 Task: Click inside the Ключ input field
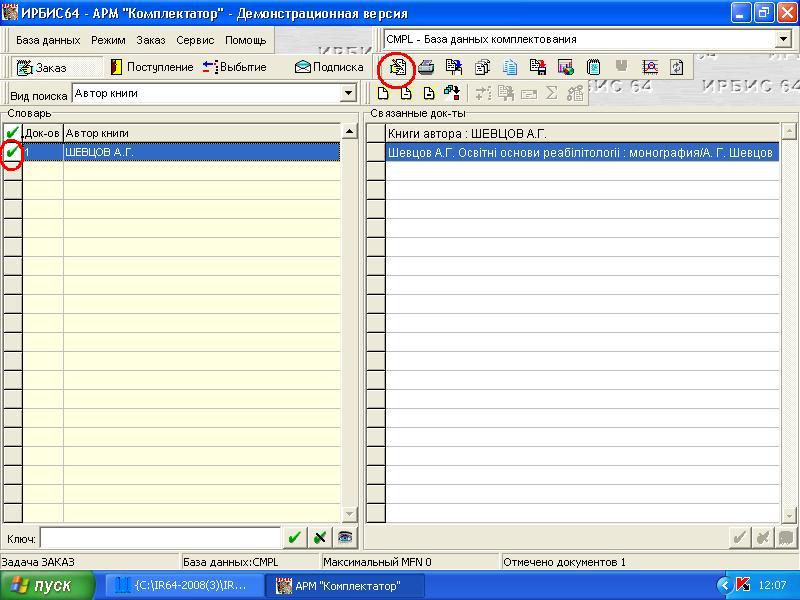click(160, 537)
